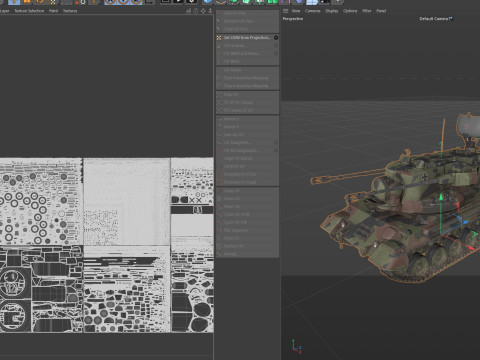
Task: Open UV Weld and Relax options gear
Action: [276, 53]
